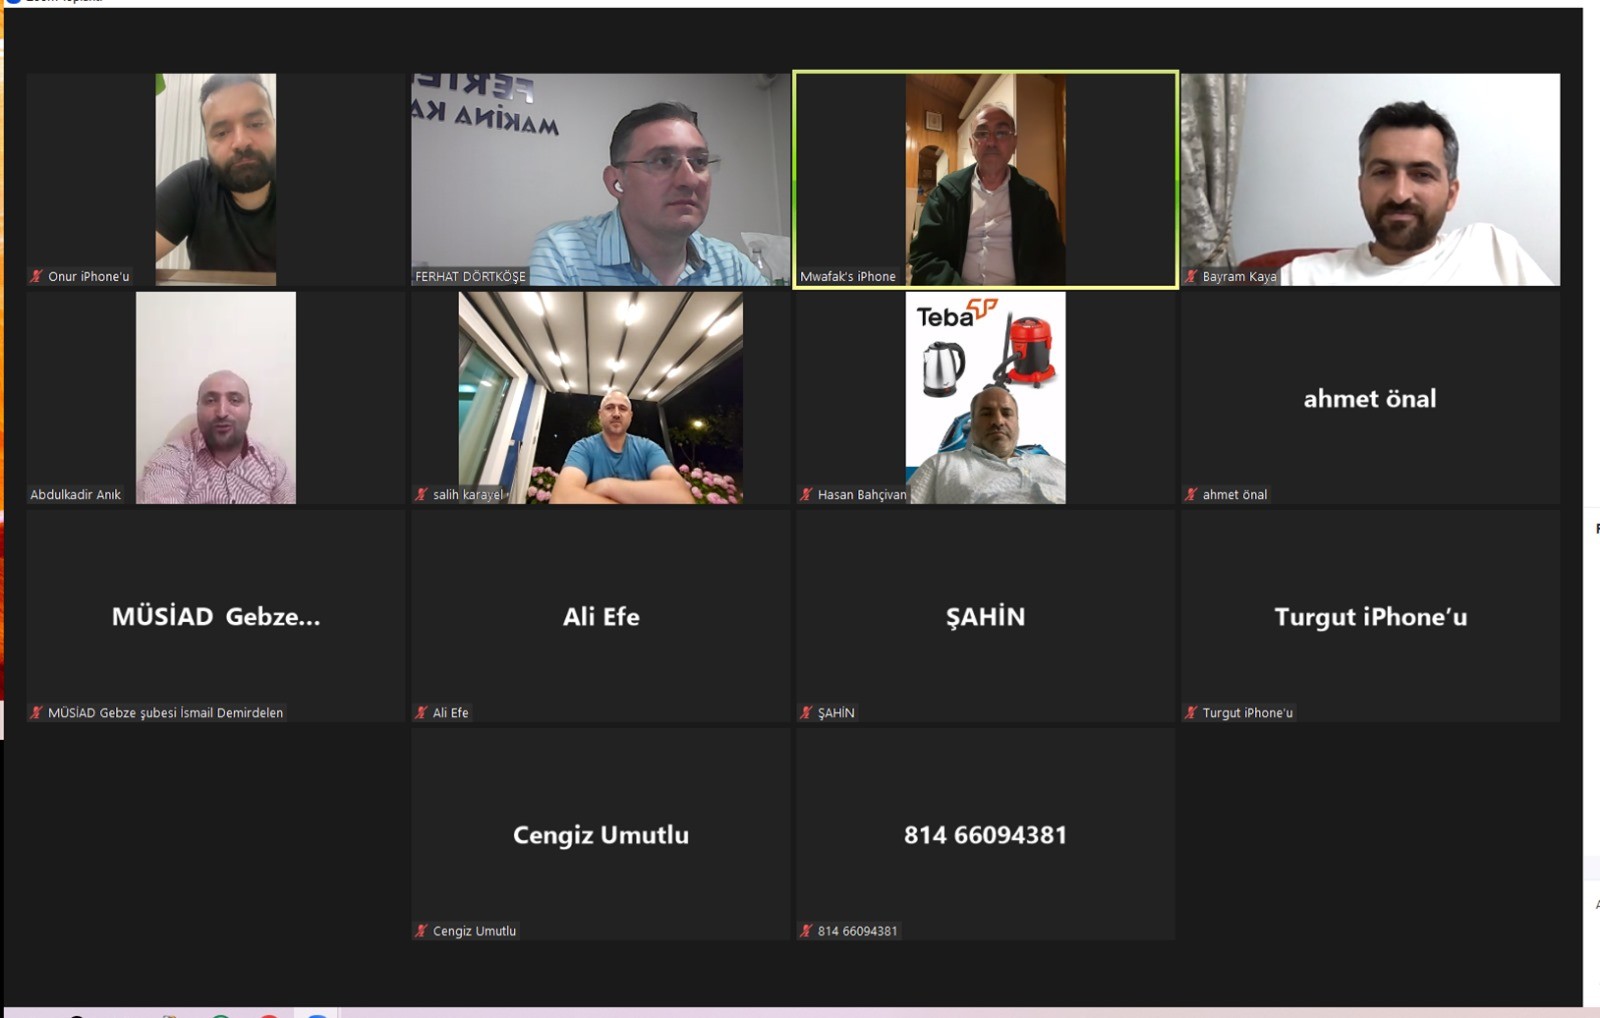Screen dimensions: 1600x1018
Task: Click the FERHAT DÖRTKÖŞE name label
Action: [x=470, y=277]
